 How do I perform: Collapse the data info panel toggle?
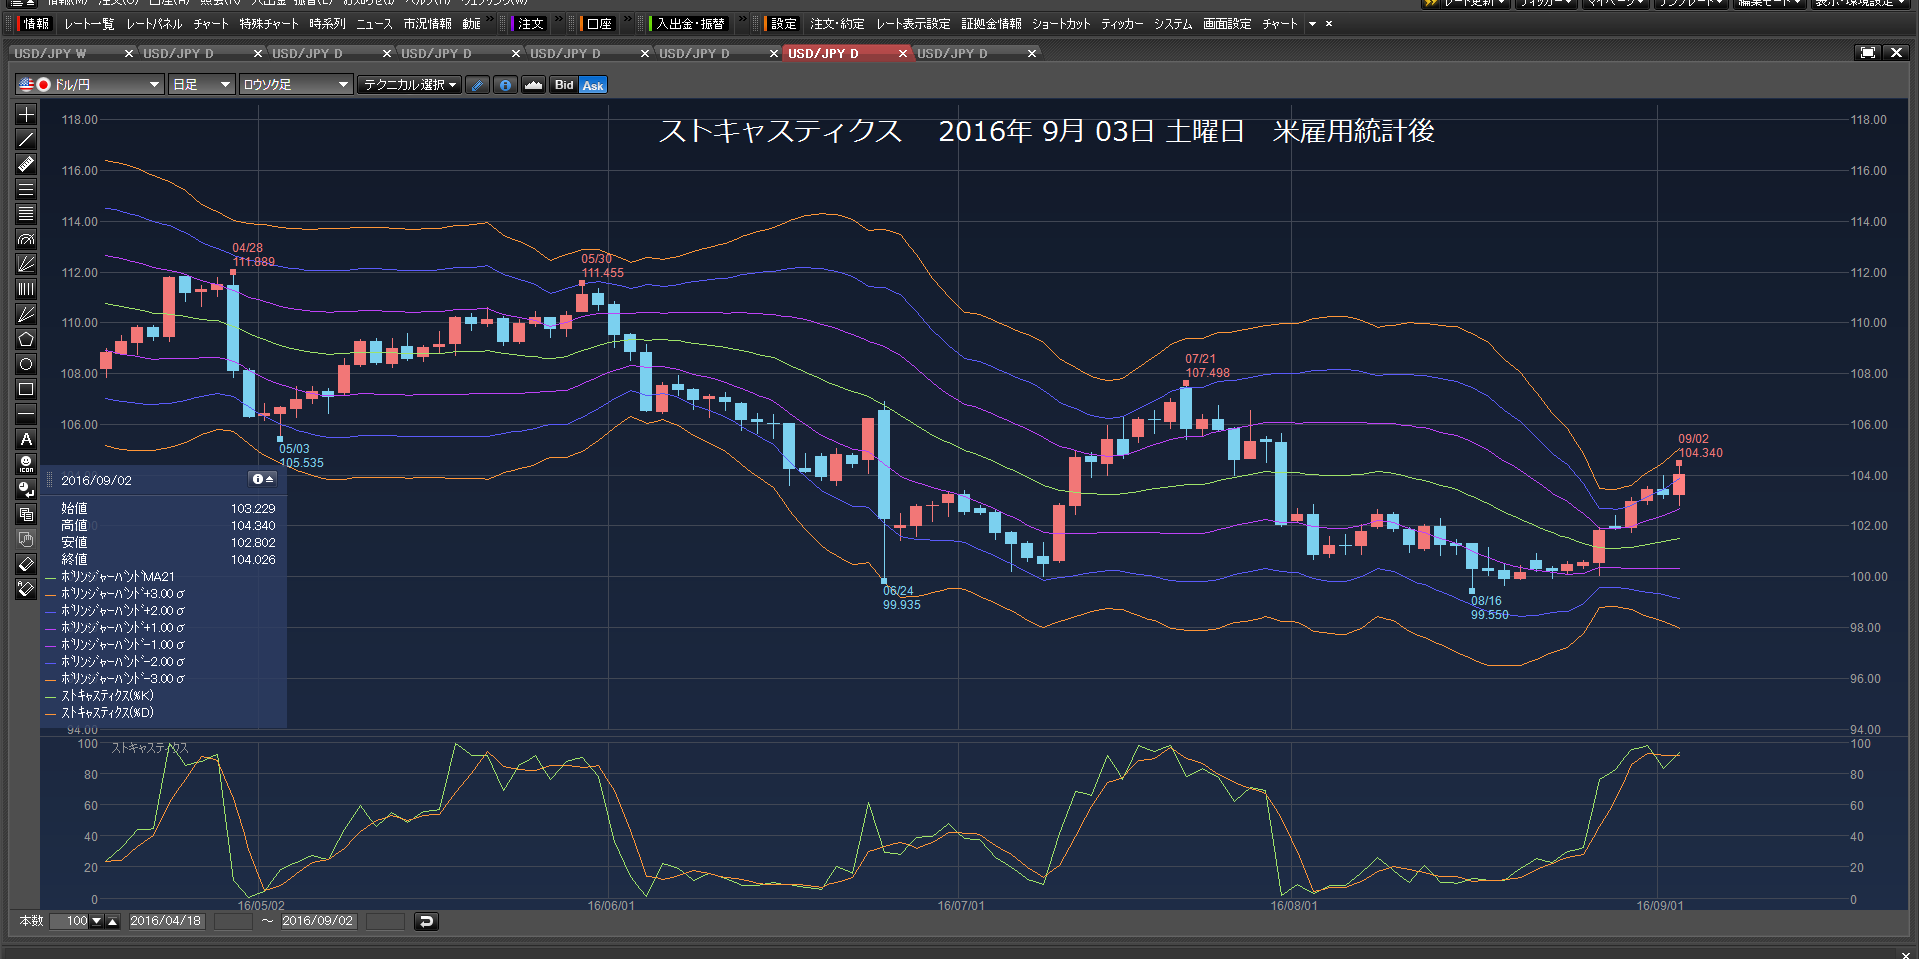(x=263, y=480)
